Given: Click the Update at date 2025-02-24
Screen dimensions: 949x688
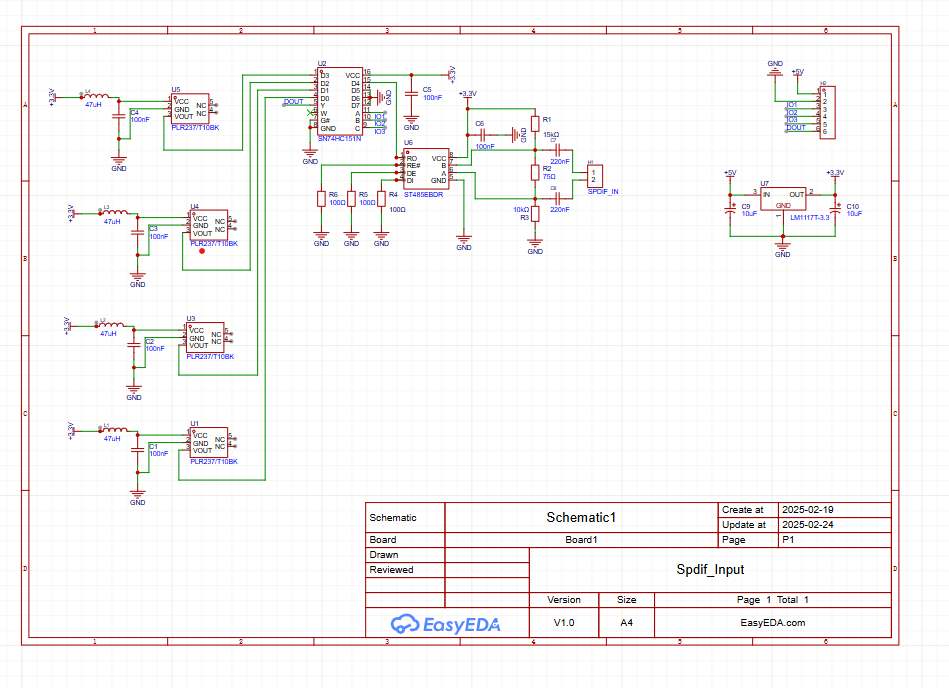Looking at the screenshot, I should click(808, 525).
